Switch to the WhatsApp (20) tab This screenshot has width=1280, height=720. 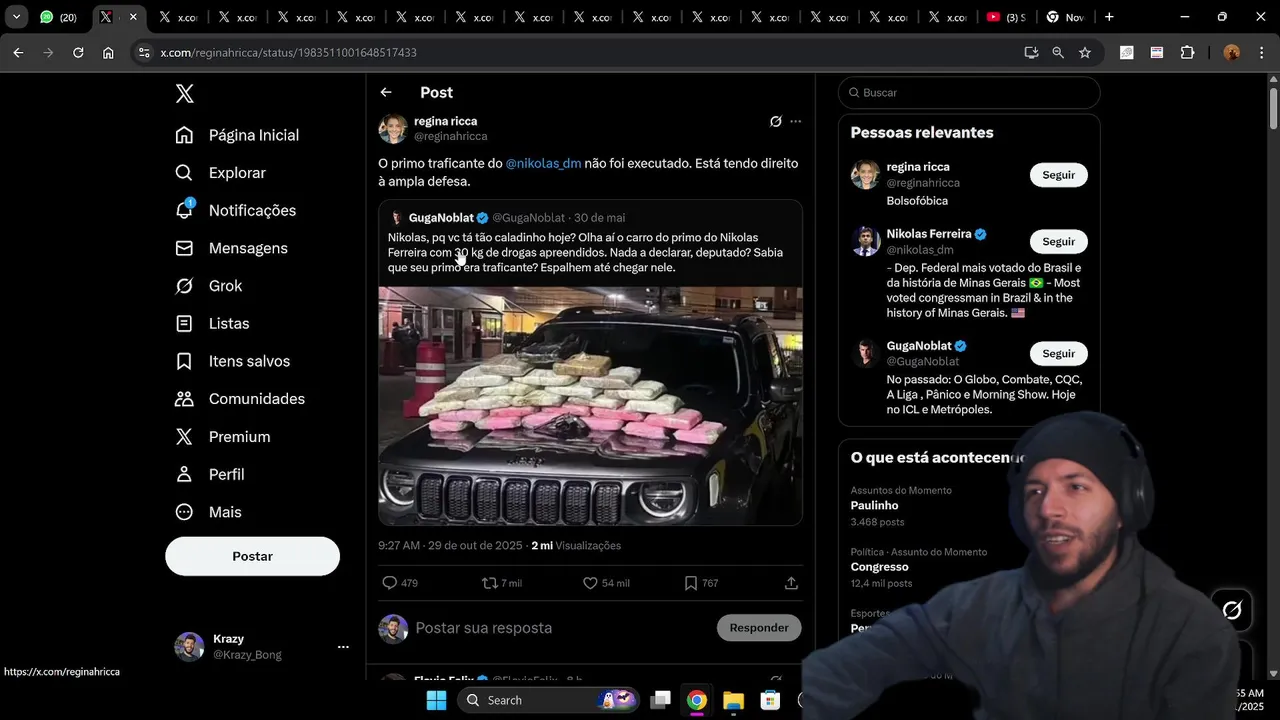tap(59, 17)
